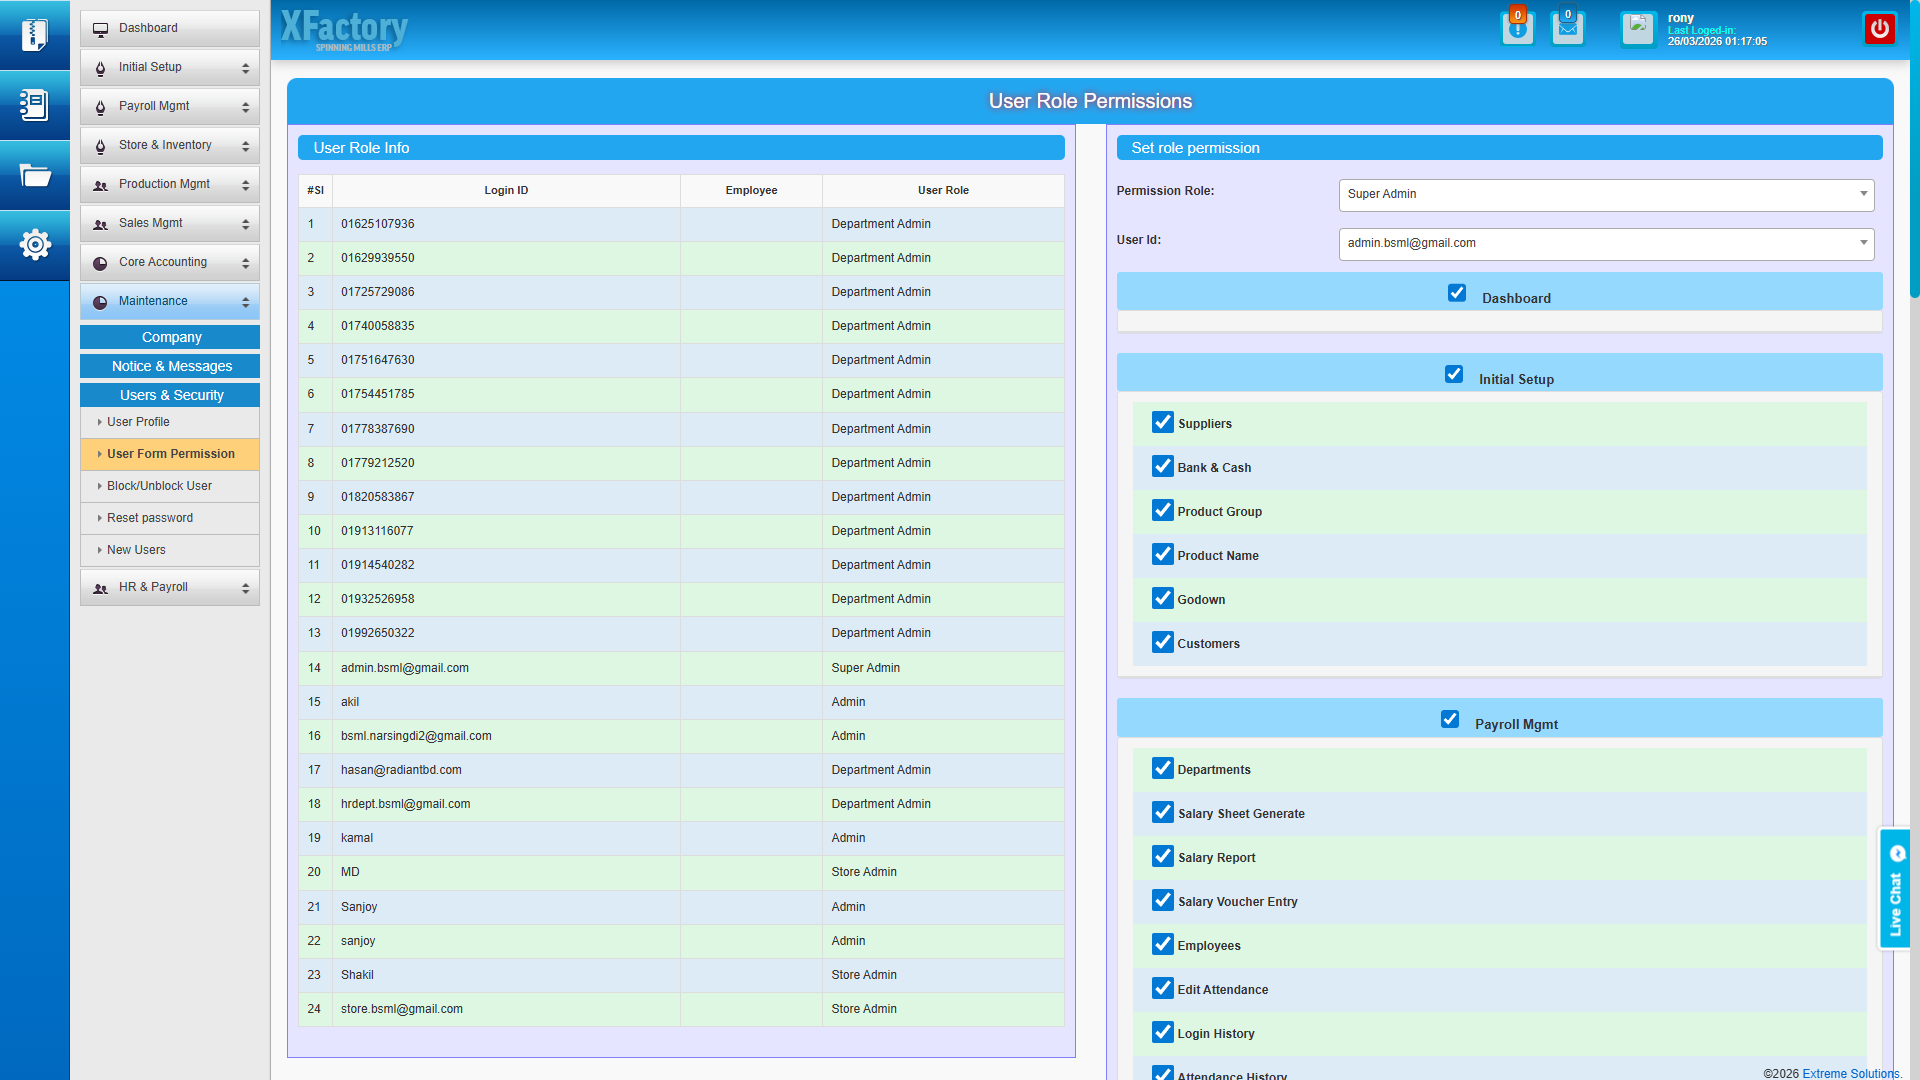Image resolution: width=1920 pixels, height=1080 pixels.
Task: Expand the Payroll Mgmt sidebar menu
Action: [170, 106]
